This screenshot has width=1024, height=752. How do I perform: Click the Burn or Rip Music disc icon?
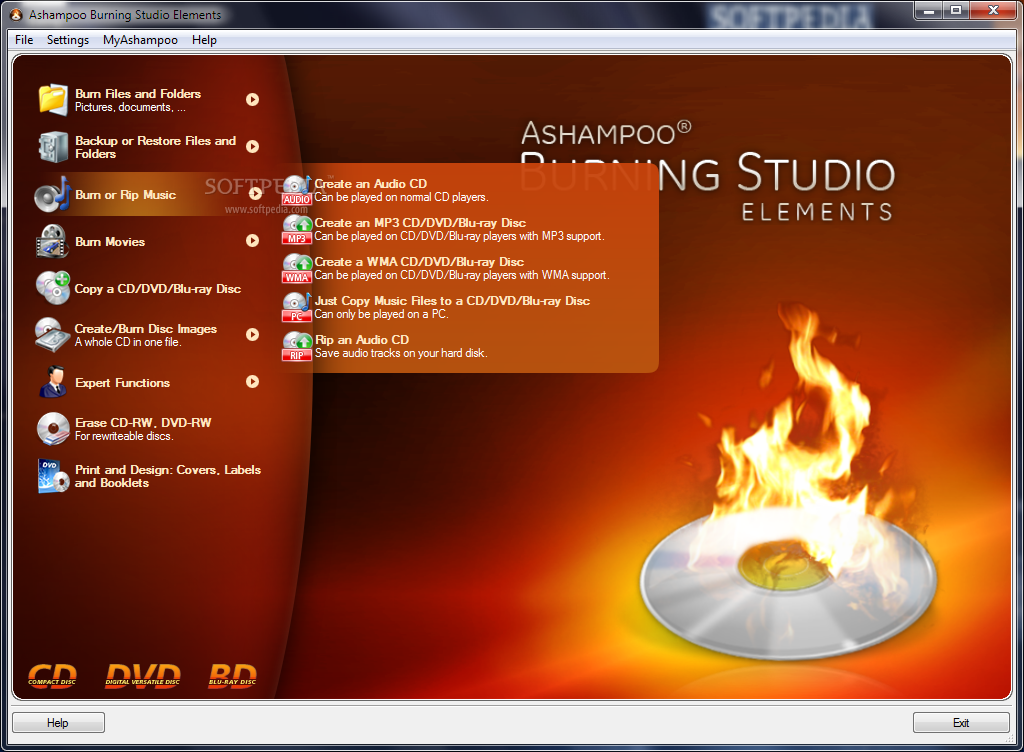[53, 194]
